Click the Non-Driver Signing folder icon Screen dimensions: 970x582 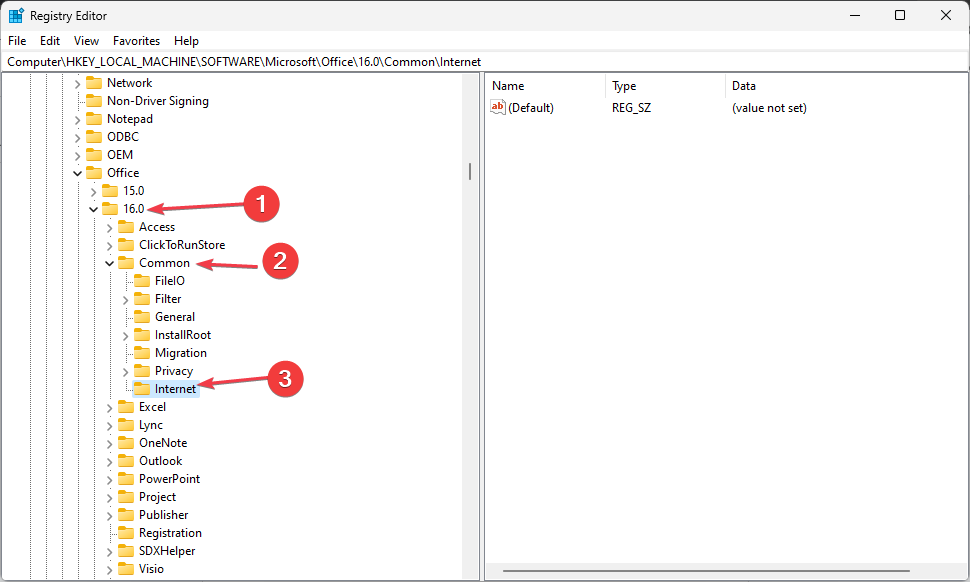94,101
